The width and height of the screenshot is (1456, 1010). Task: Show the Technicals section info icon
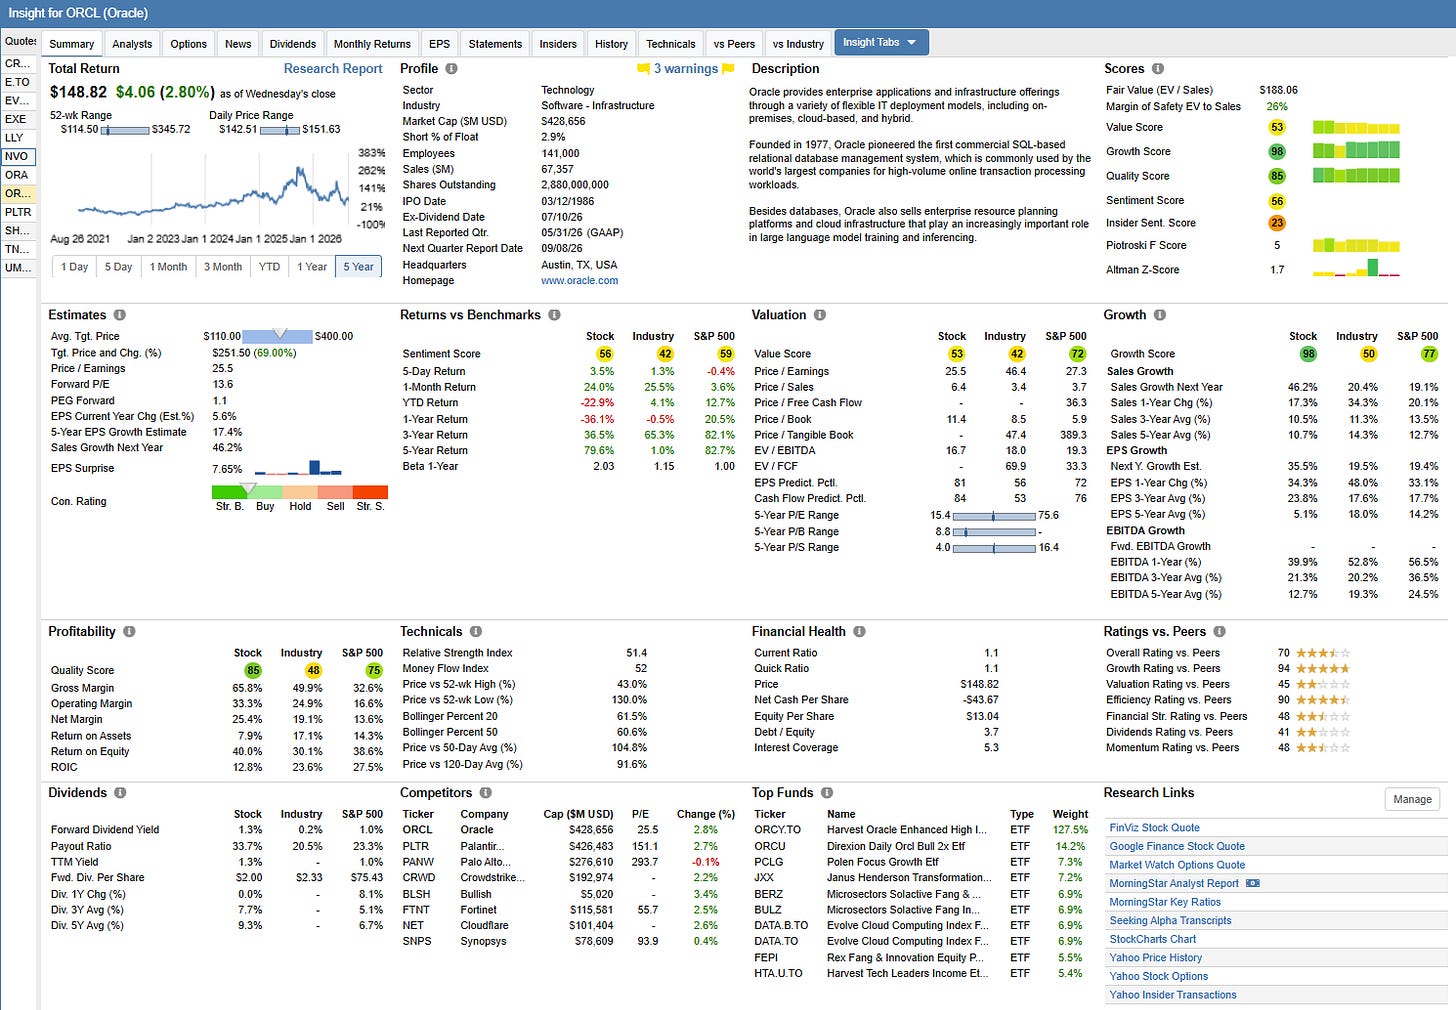pyautogui.click(x=475, y=632)
